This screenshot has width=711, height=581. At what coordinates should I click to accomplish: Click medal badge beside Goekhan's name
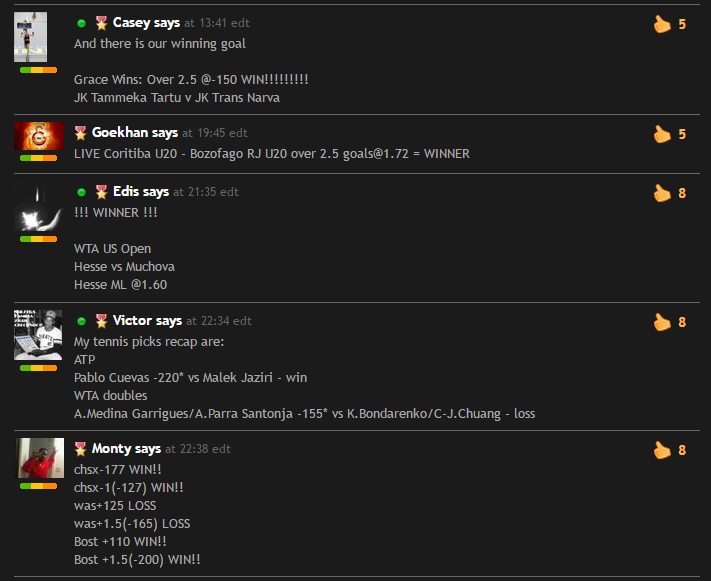point(80,133)
